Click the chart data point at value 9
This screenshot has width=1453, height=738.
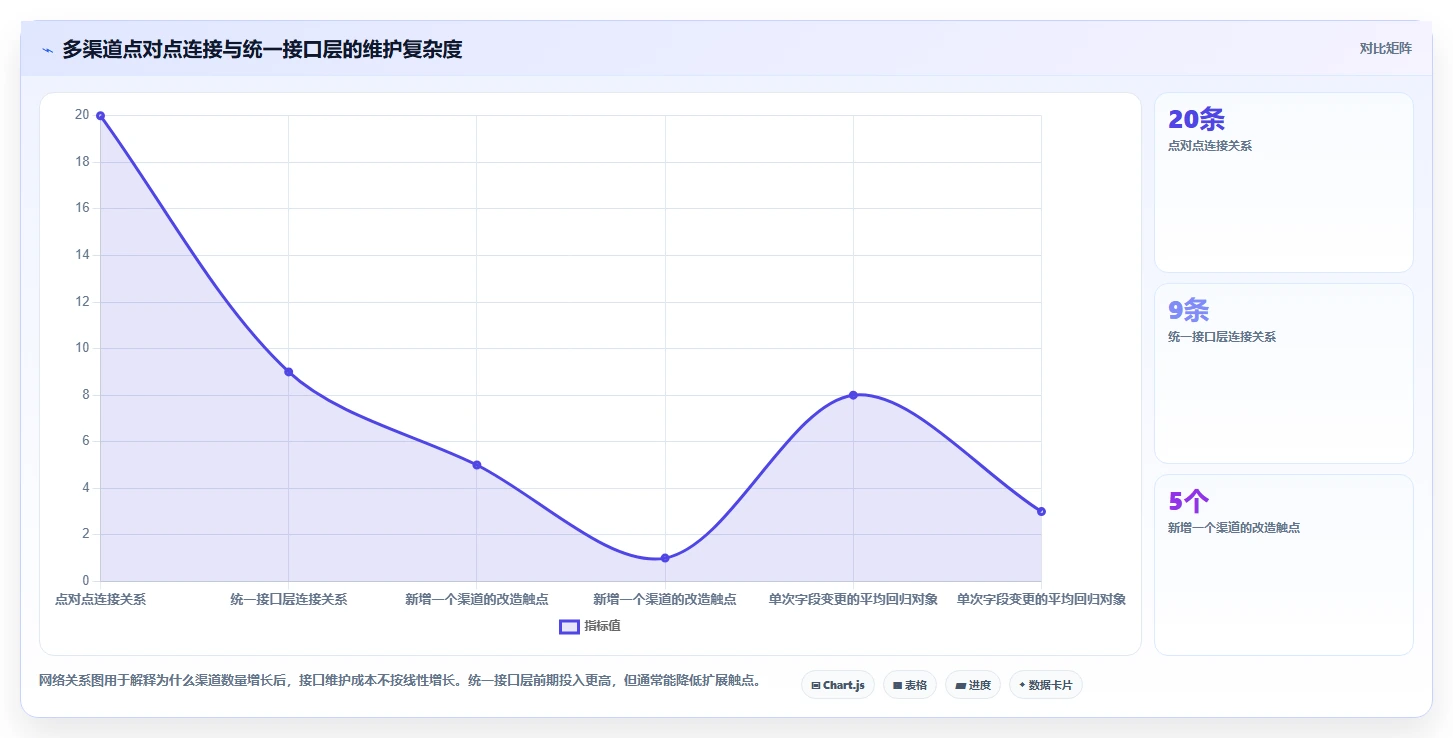288,372
